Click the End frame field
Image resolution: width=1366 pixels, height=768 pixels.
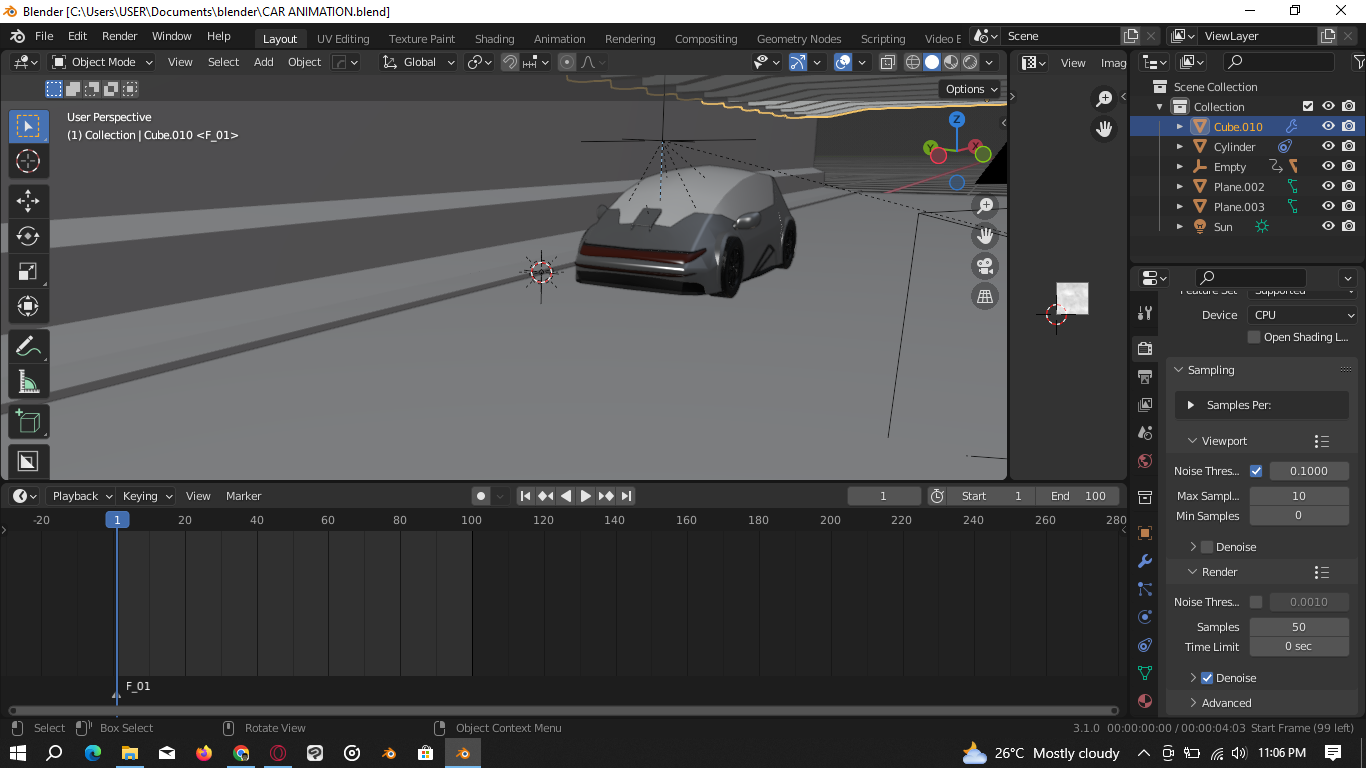click(x=1077, y=496)
